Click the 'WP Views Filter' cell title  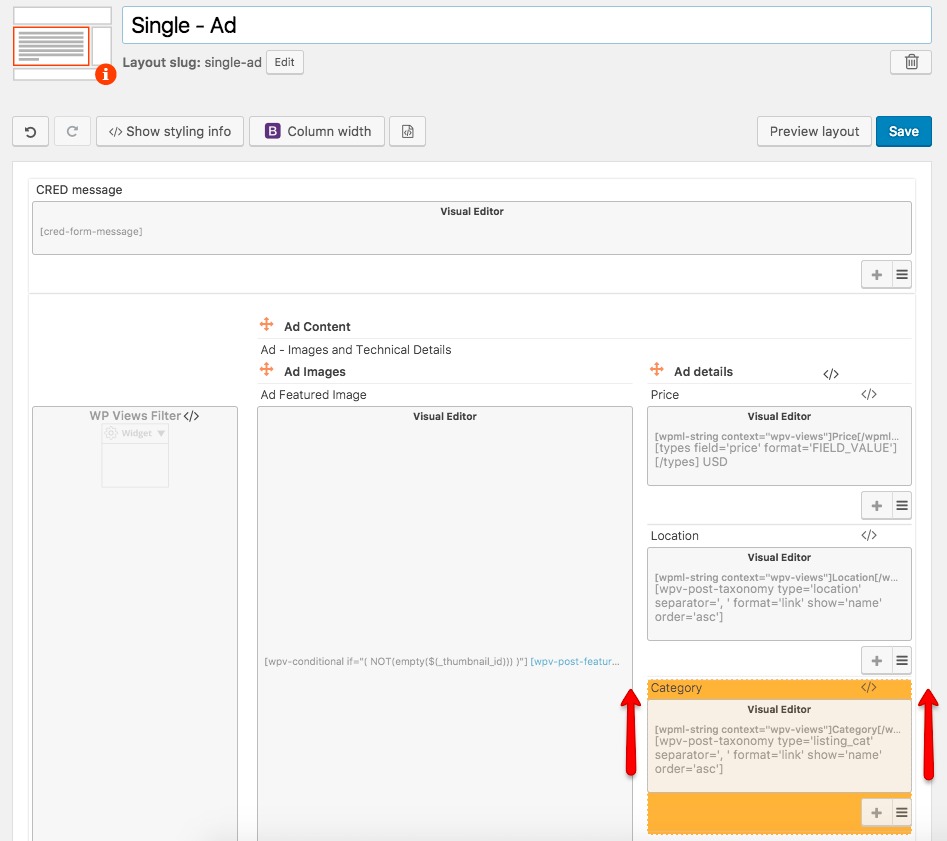135,416
